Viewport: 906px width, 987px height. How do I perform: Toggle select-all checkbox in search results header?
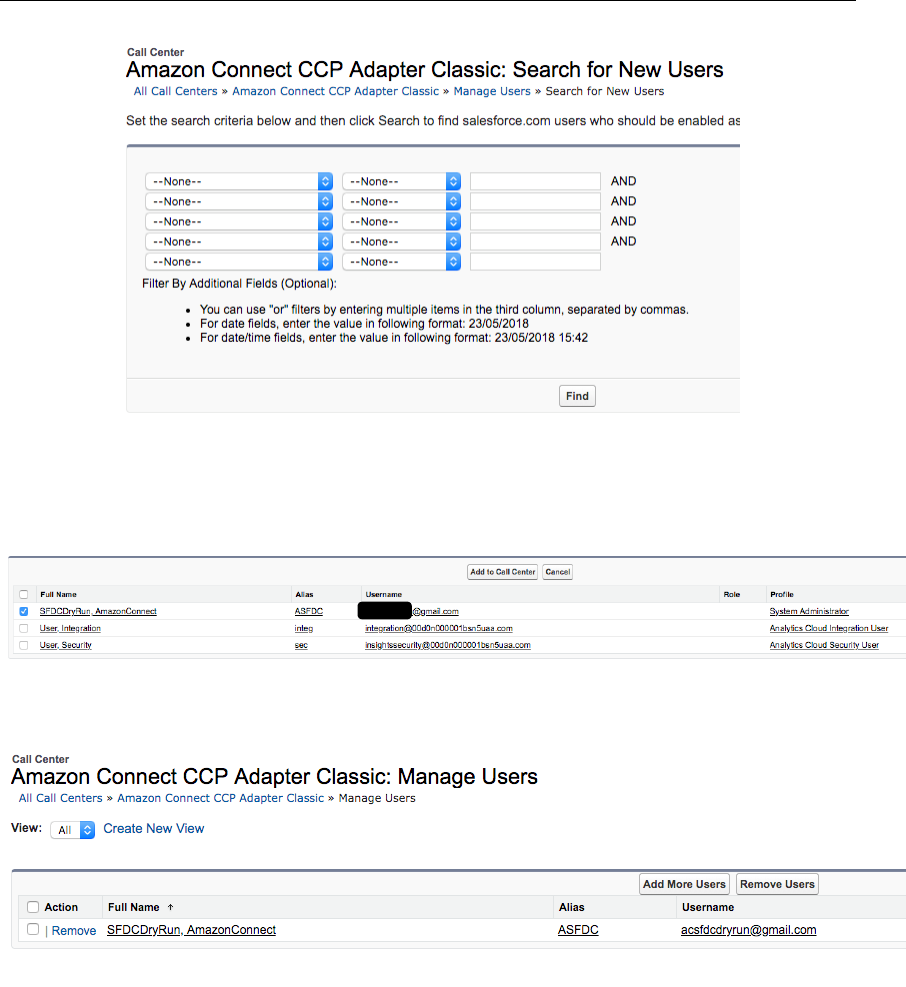click(24, 594)
